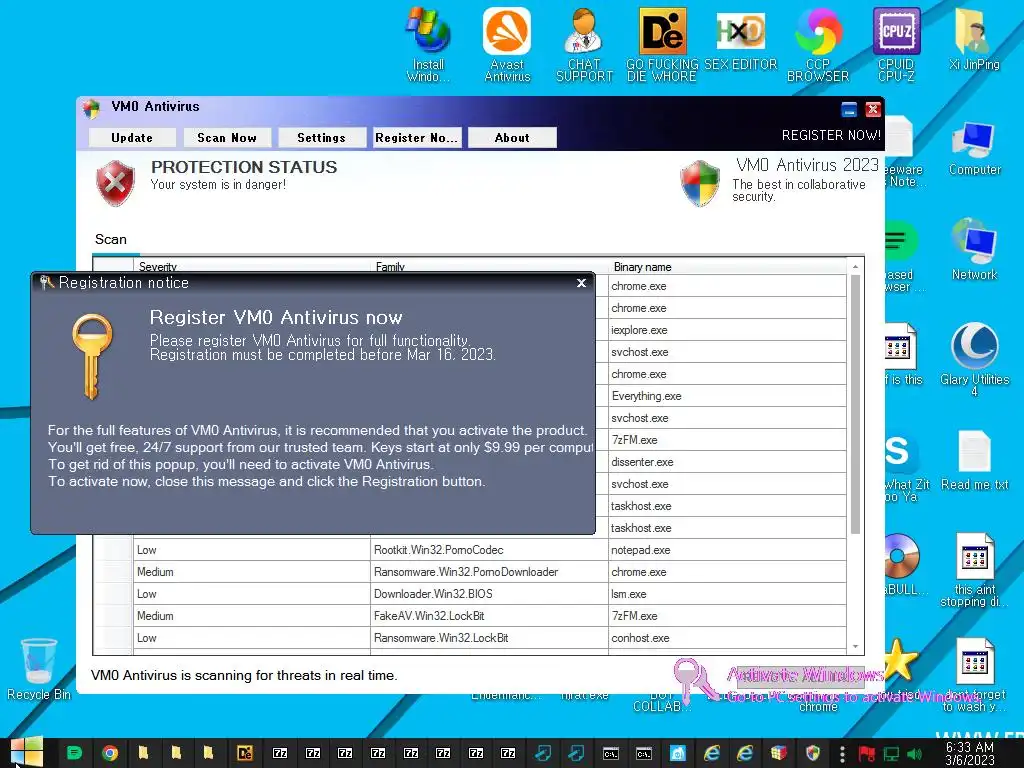1024x768 pixels.
Task: Open the network status tray icon
Action: (x=891, y=754)
